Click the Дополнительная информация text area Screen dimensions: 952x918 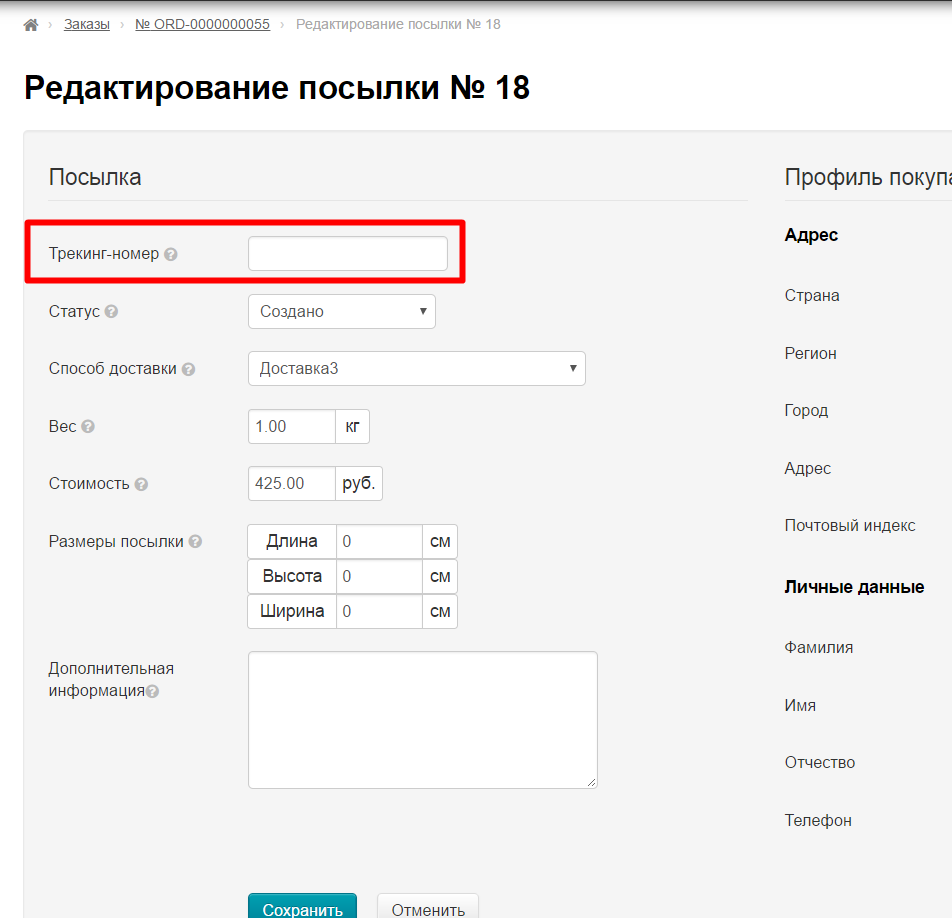point(422,719)
